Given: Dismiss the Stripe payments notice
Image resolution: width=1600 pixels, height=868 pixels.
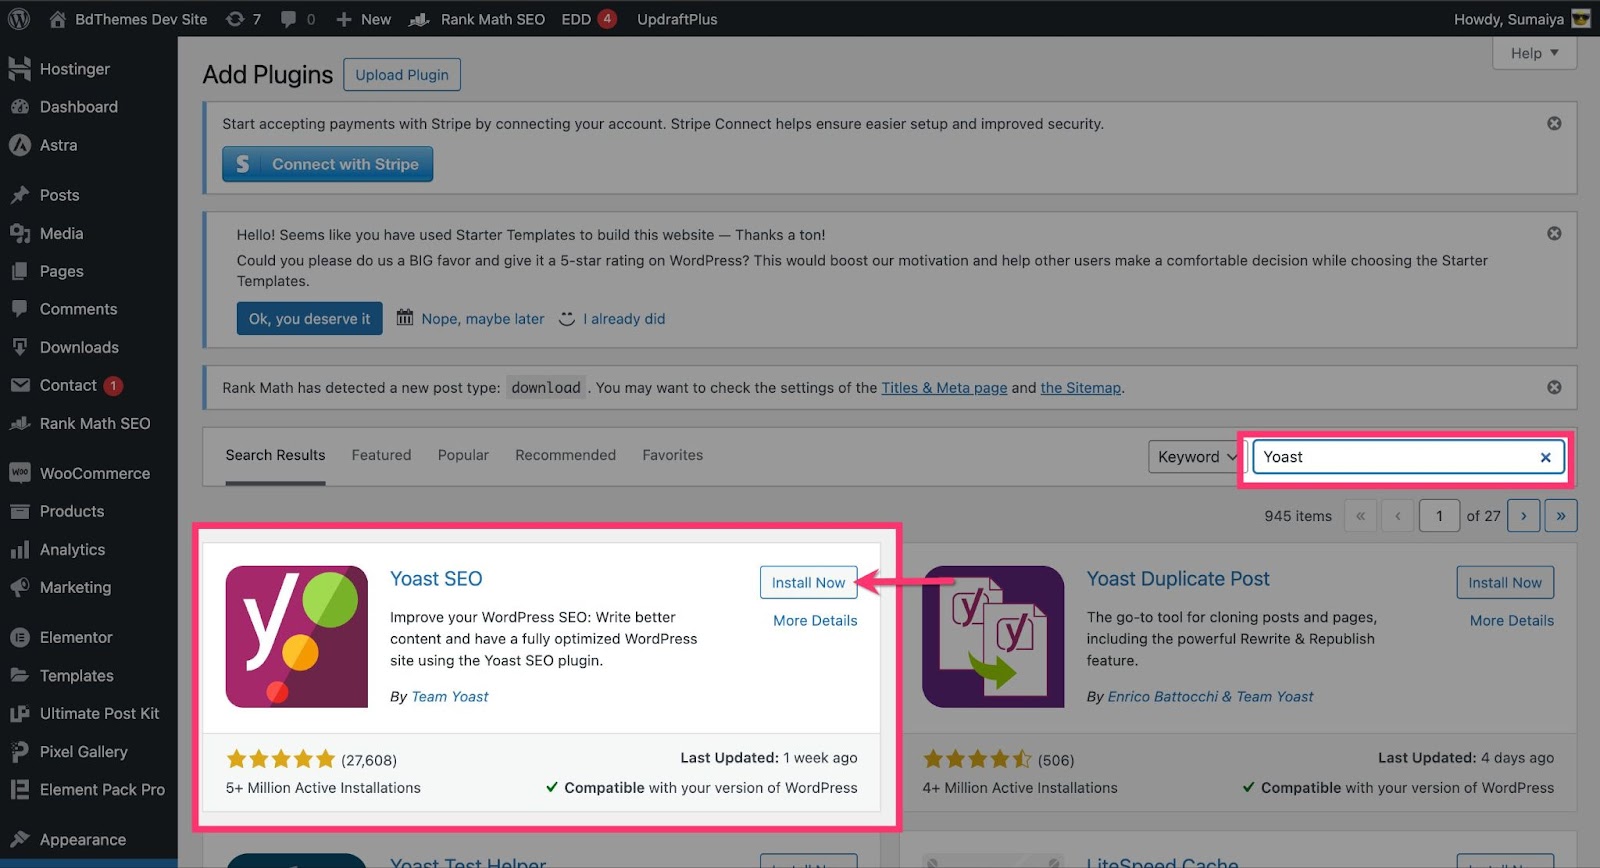Looking at the screenshot, I should coord(1554,123).
